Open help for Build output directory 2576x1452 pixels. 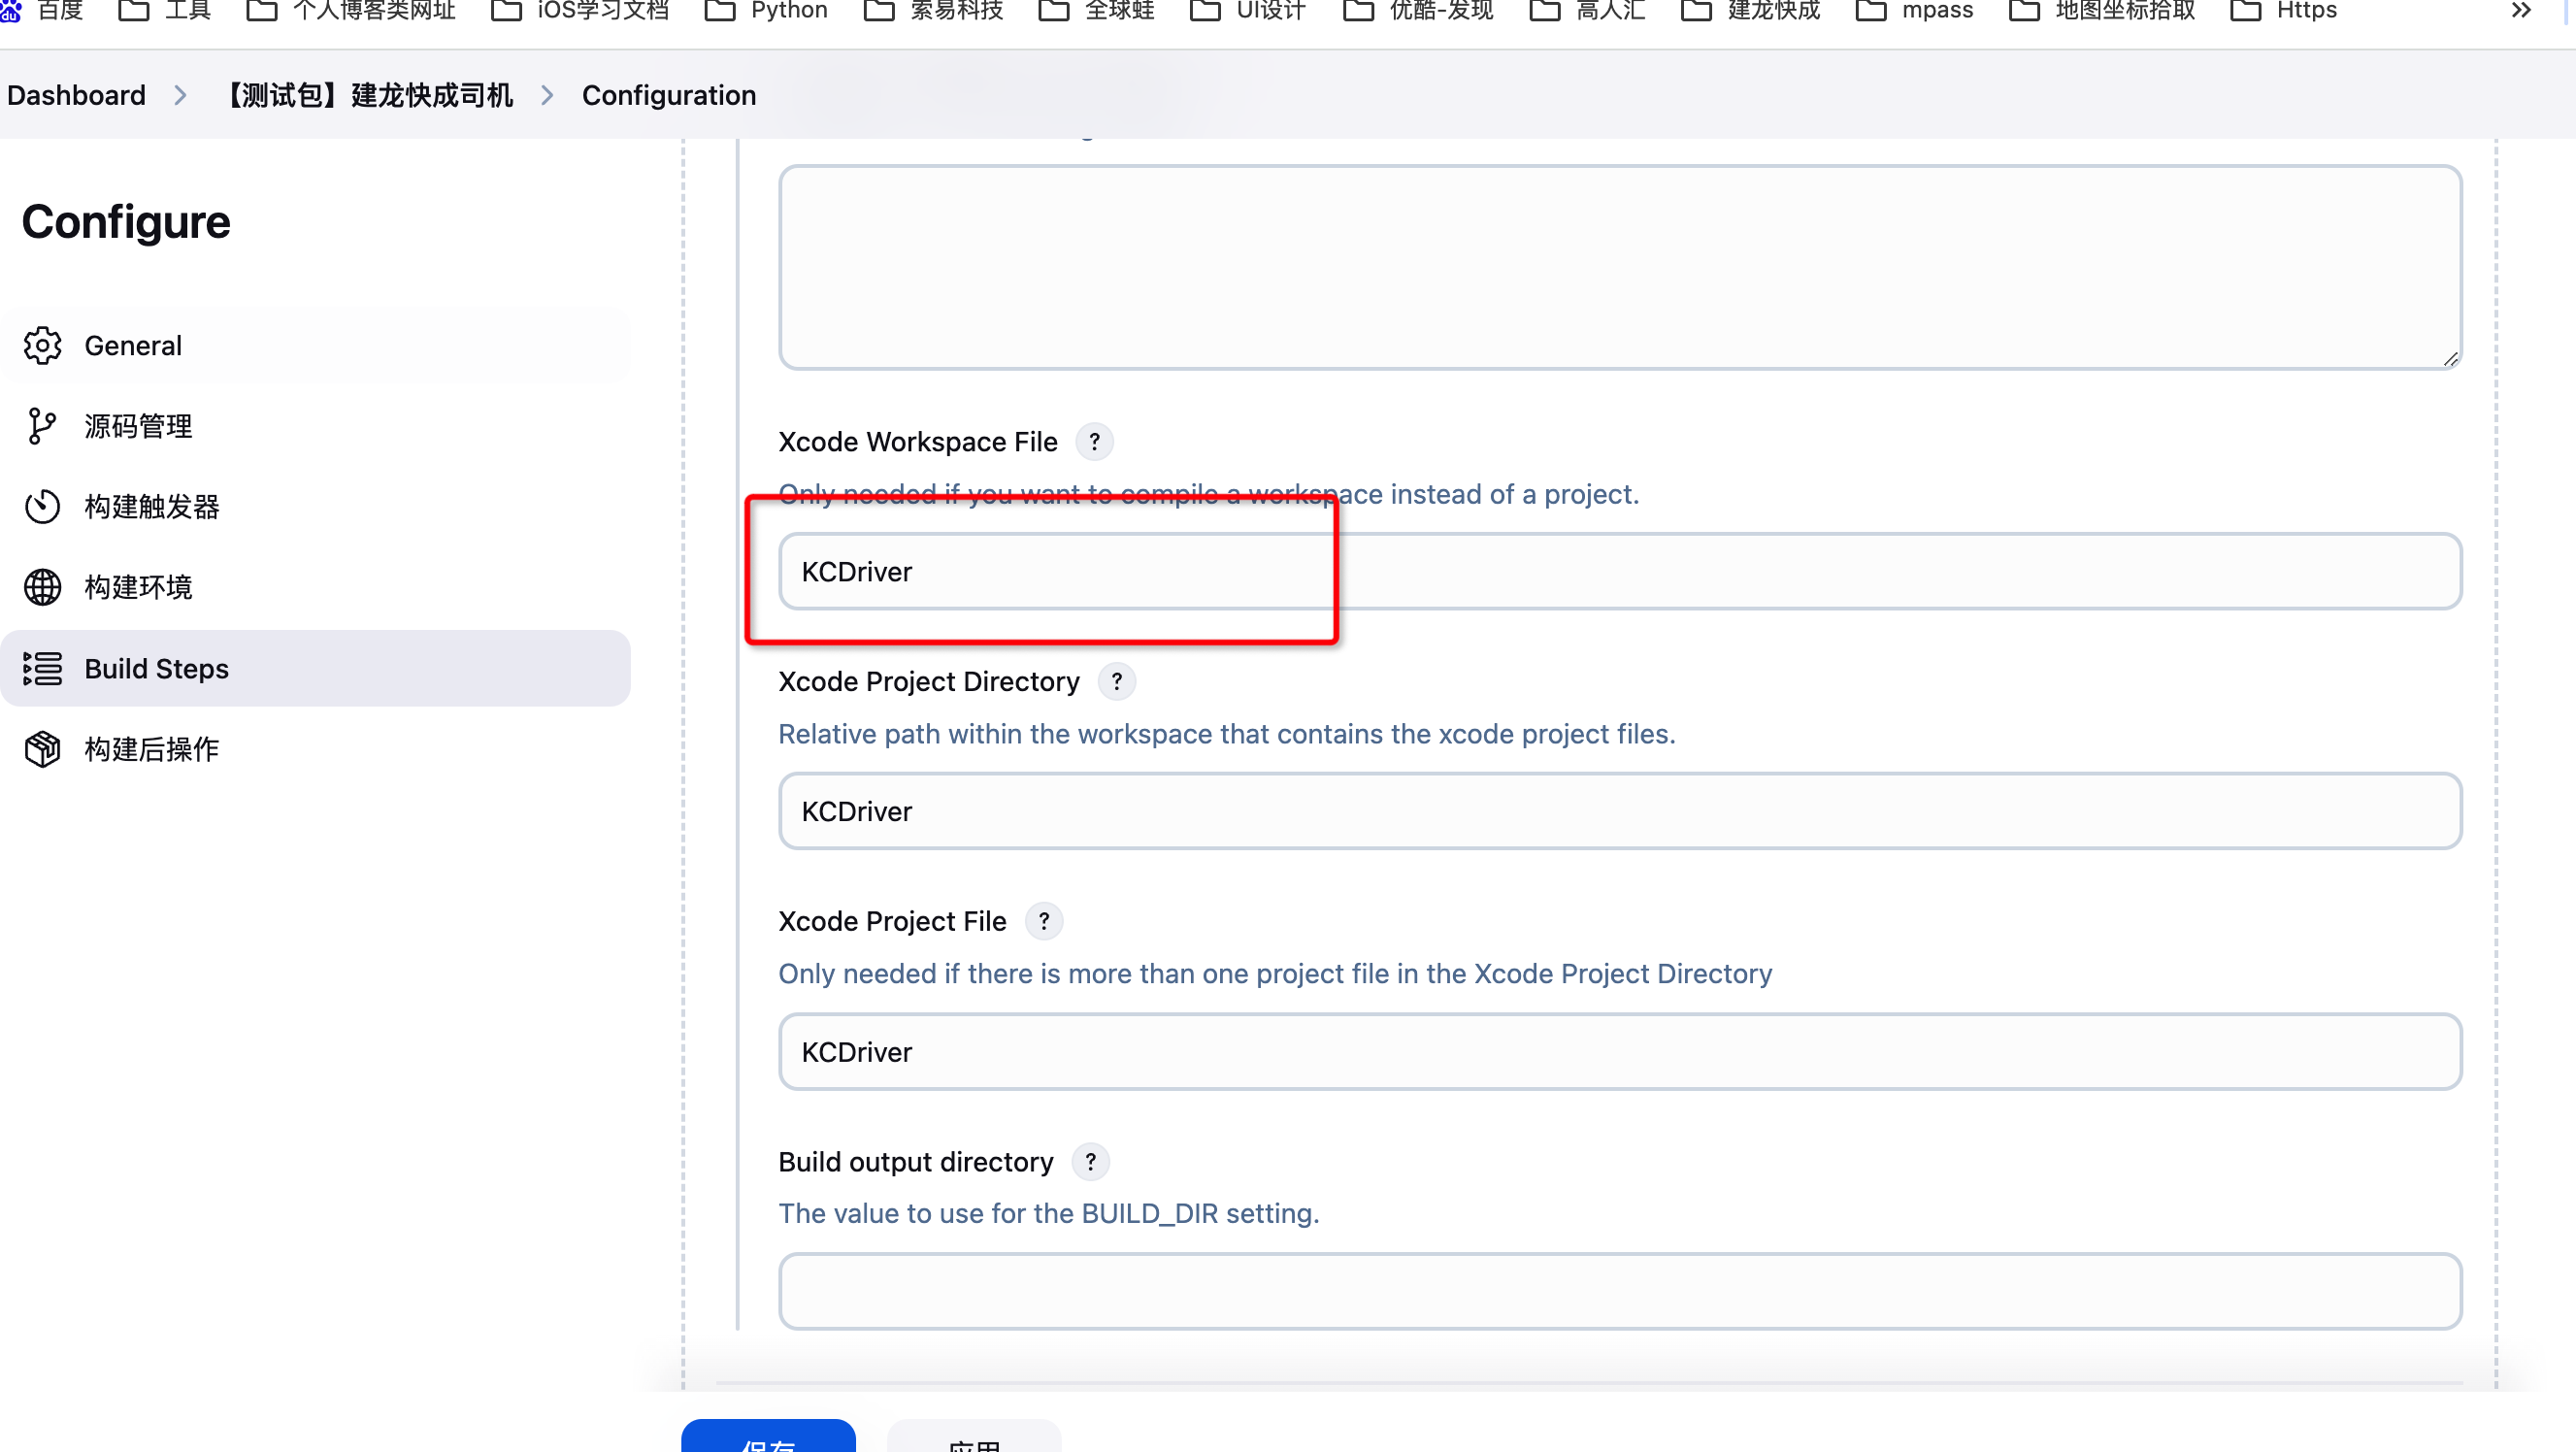(1090, 1162)
